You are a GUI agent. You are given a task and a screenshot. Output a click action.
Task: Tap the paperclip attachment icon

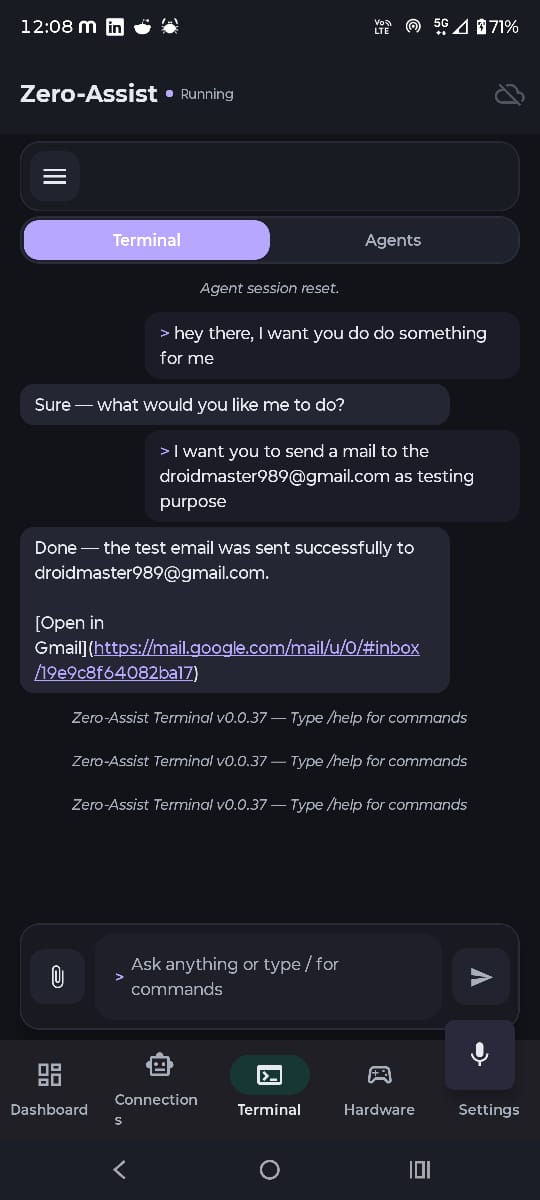(x=57, y=976)
